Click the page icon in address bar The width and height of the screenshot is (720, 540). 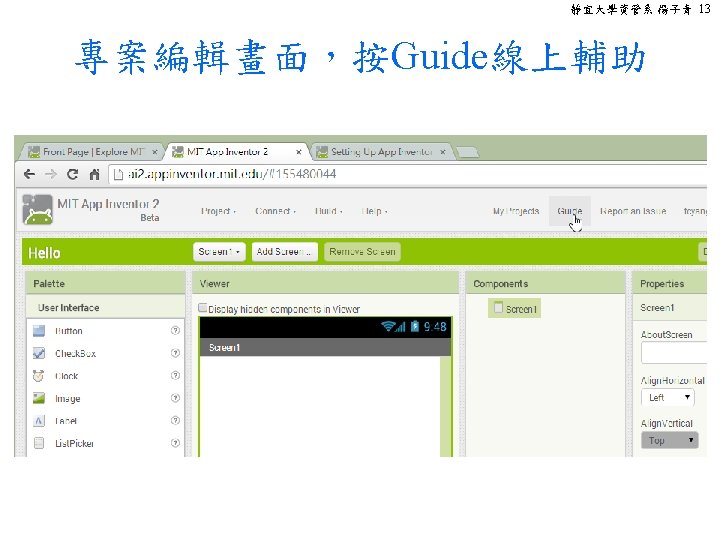(x=118, y=174)
